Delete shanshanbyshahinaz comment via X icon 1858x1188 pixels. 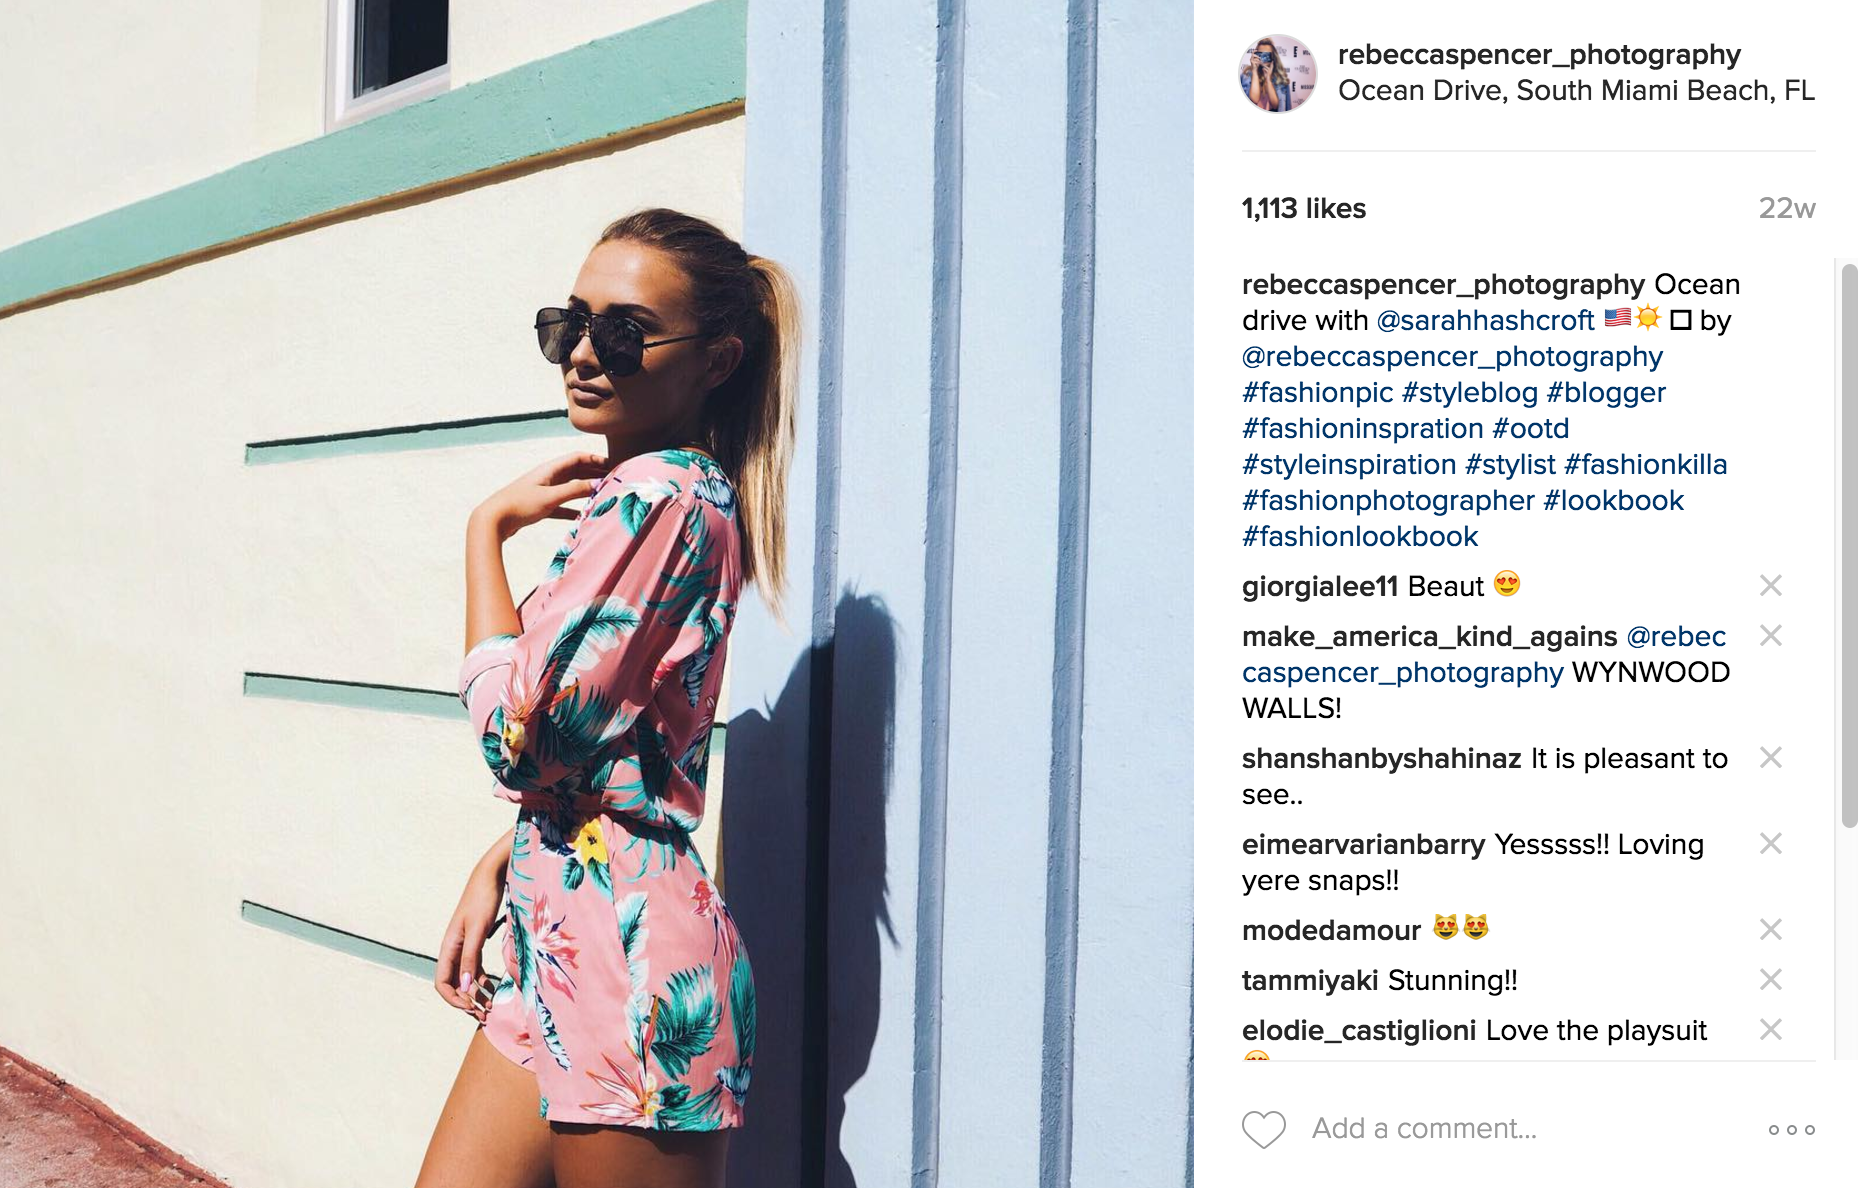click(x=1770, y=757)
